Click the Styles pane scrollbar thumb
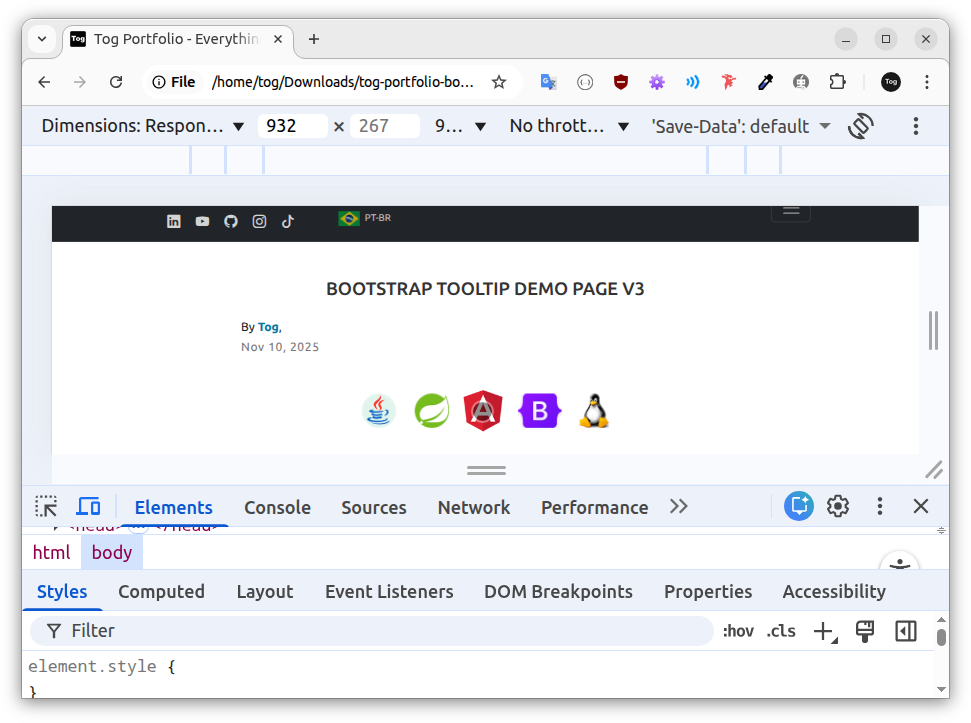The image size is (971, 723). click(x=941, y=637)
